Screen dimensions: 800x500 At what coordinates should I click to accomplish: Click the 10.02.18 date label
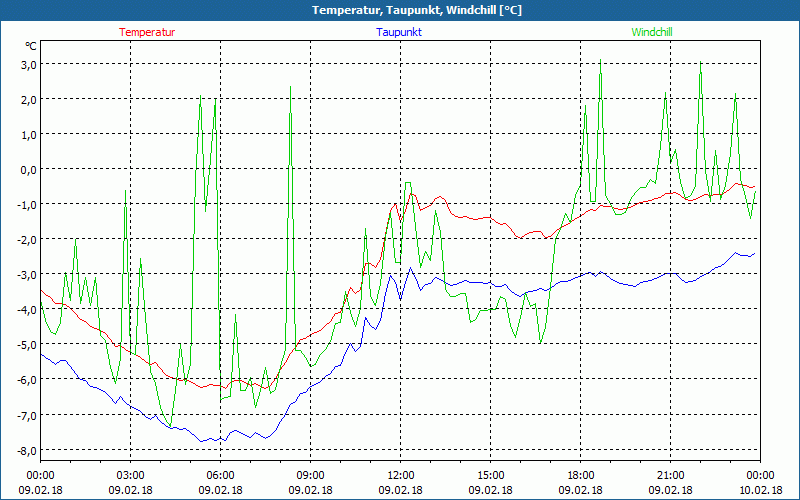(760, 490)
